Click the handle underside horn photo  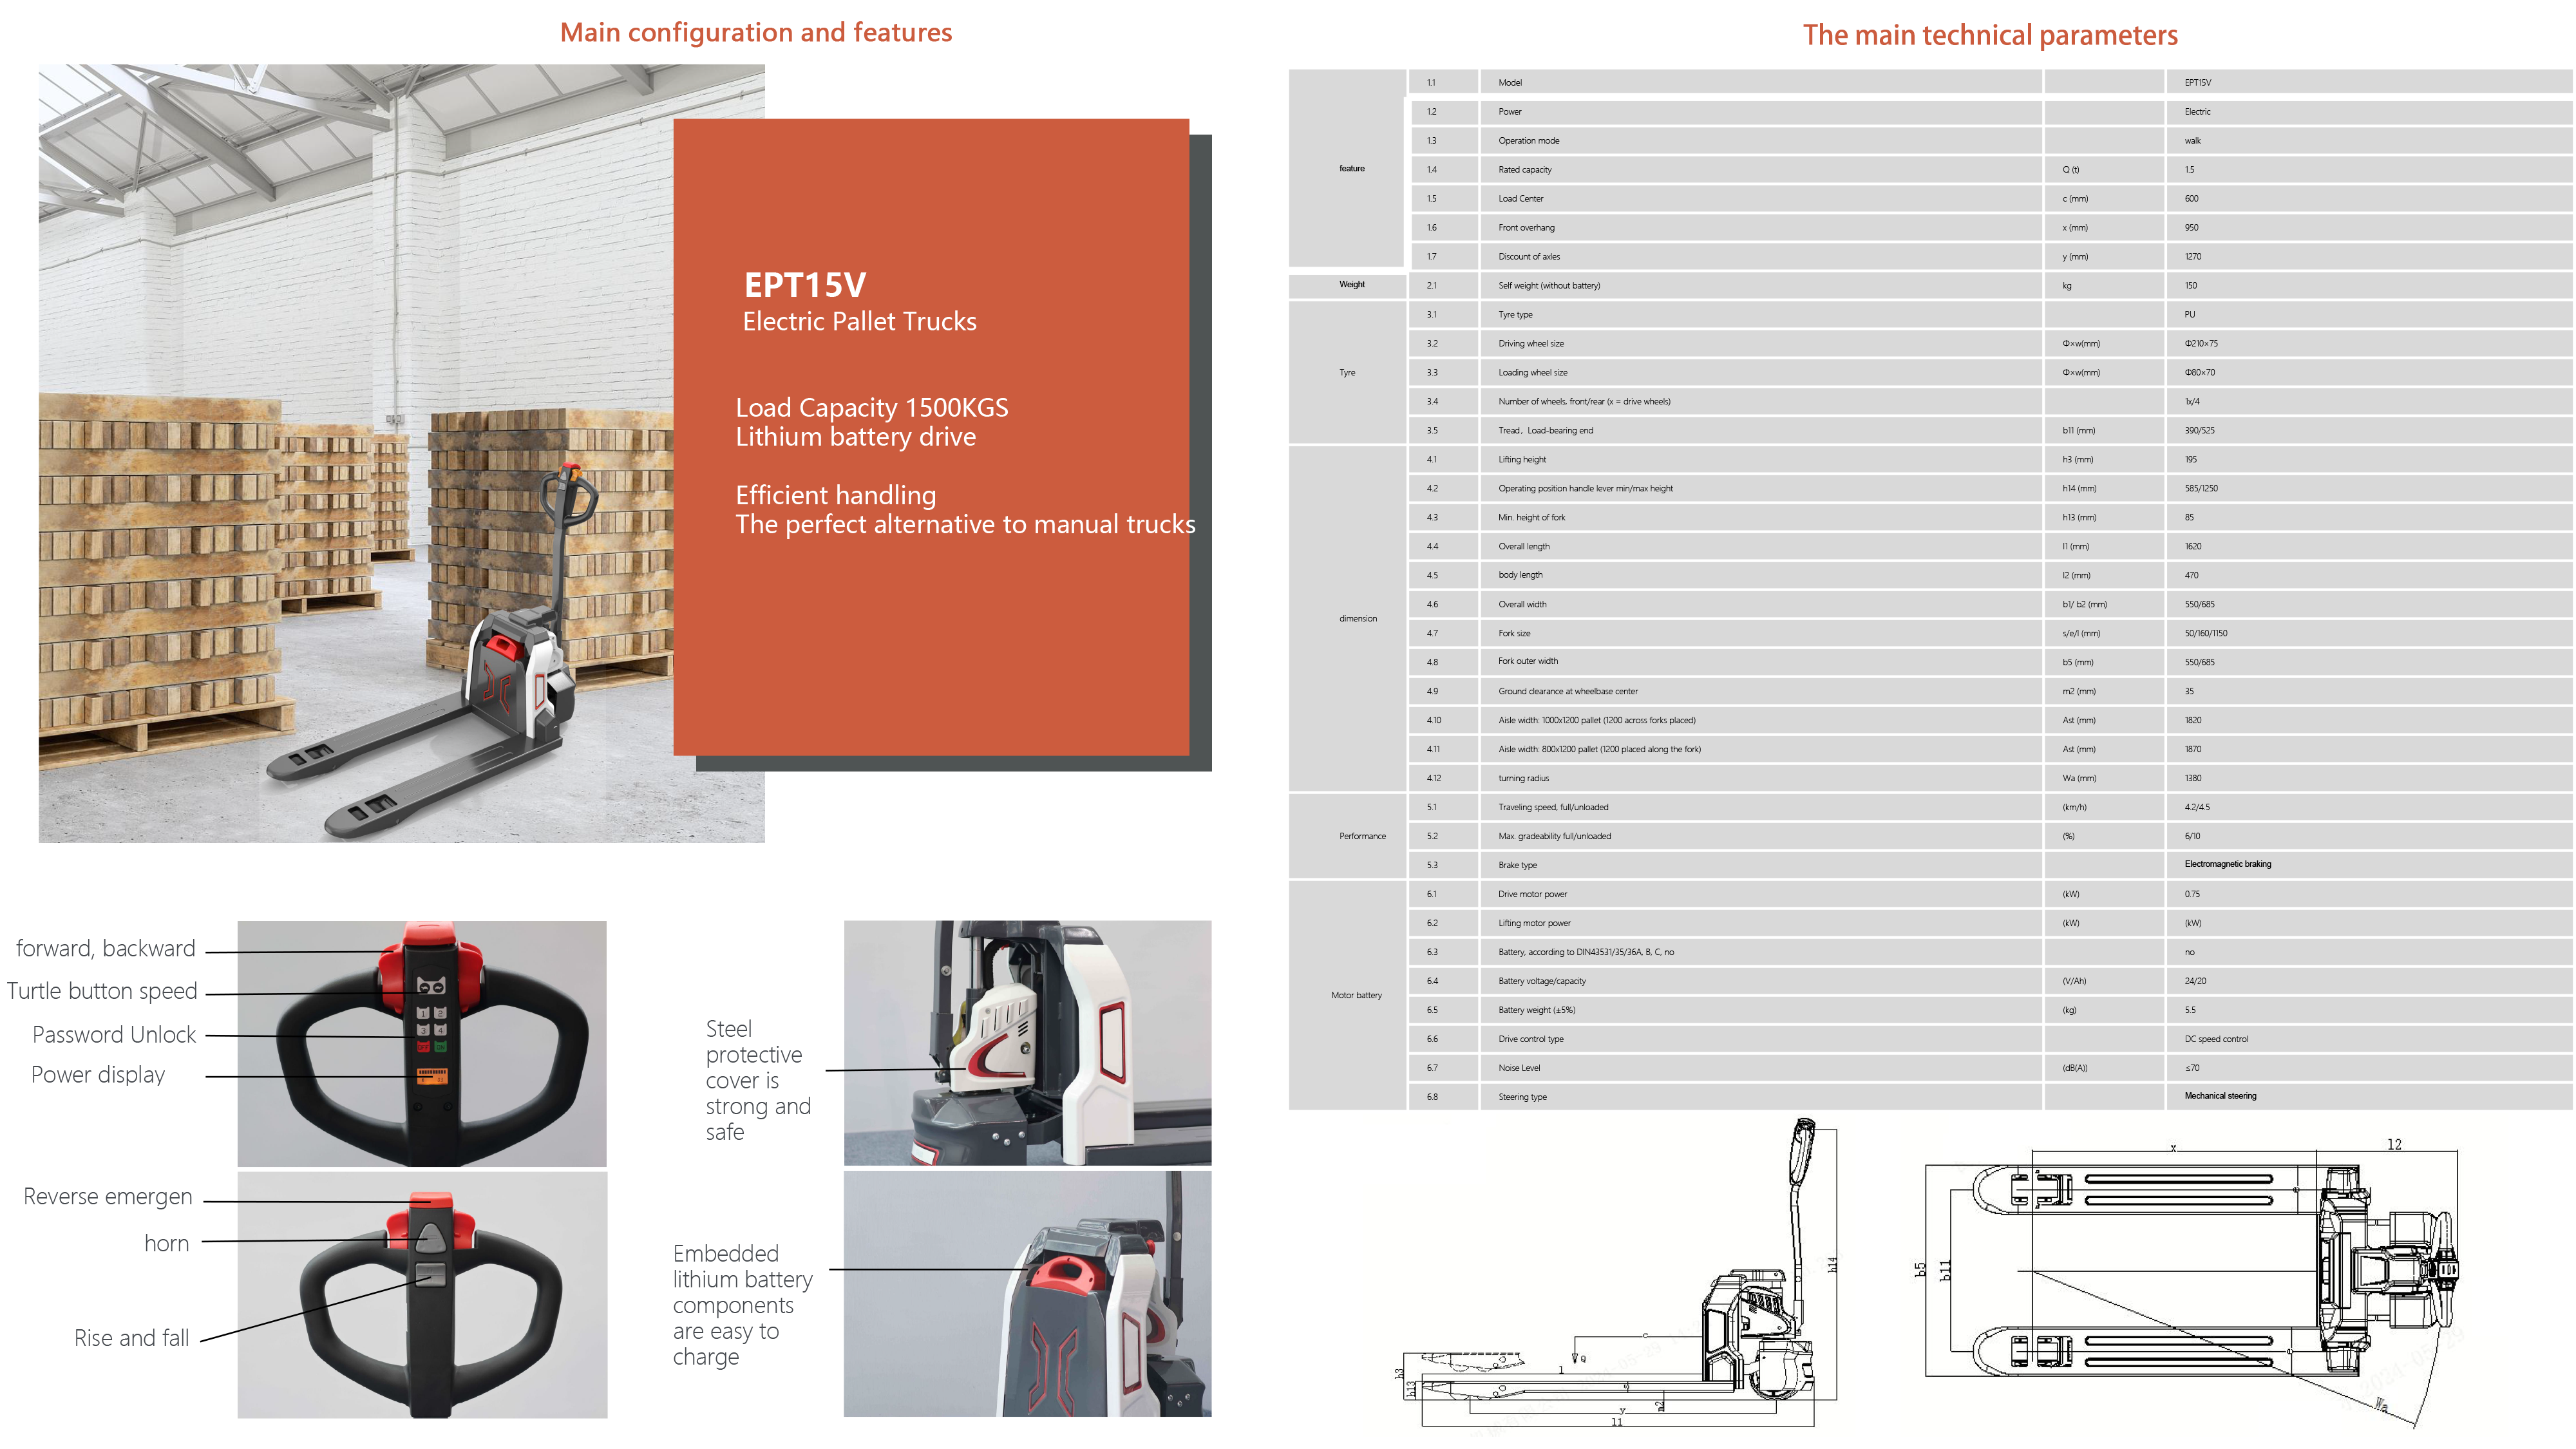tap(421, 1295)
